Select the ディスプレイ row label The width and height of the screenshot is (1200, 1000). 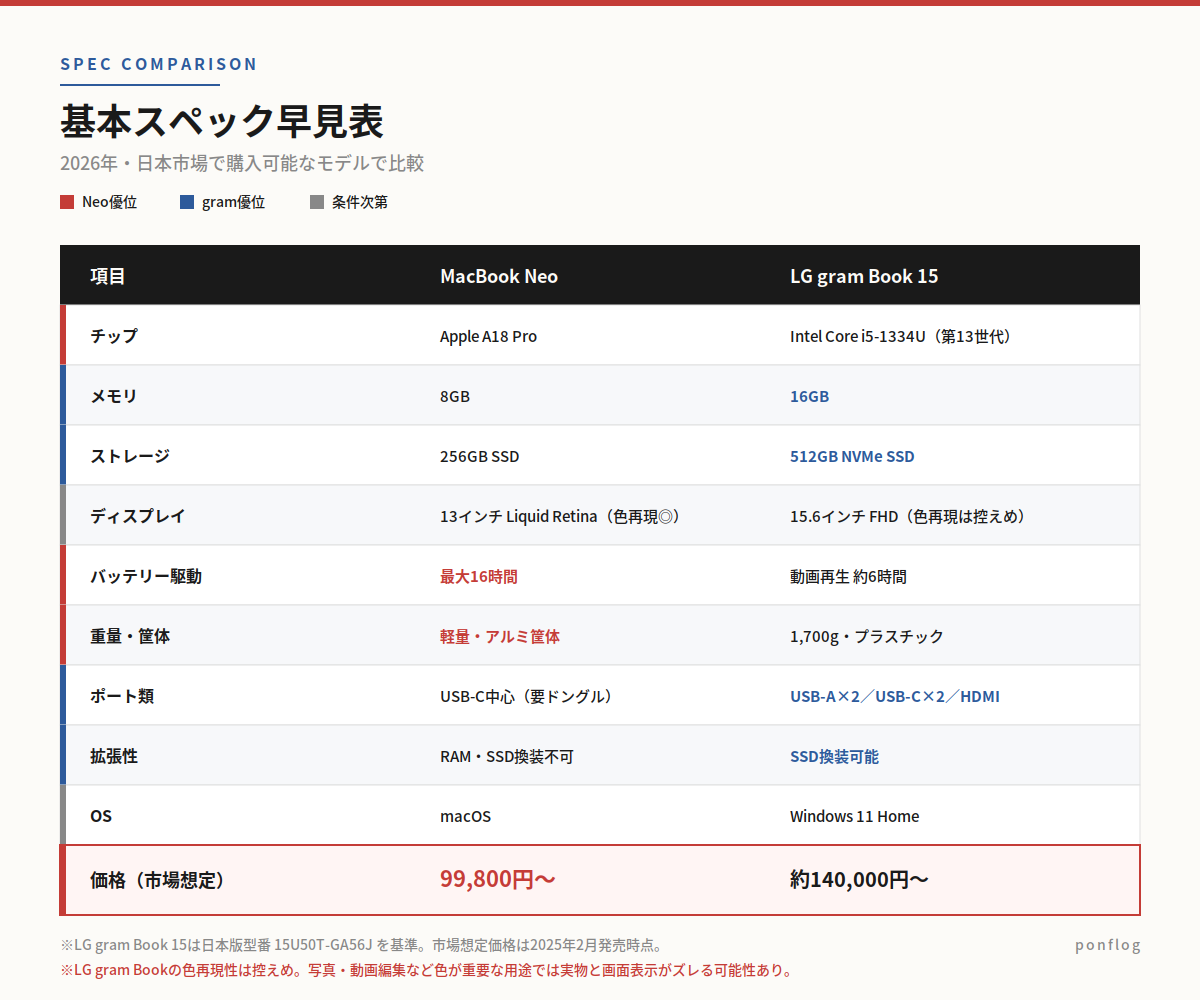point(138,516)
